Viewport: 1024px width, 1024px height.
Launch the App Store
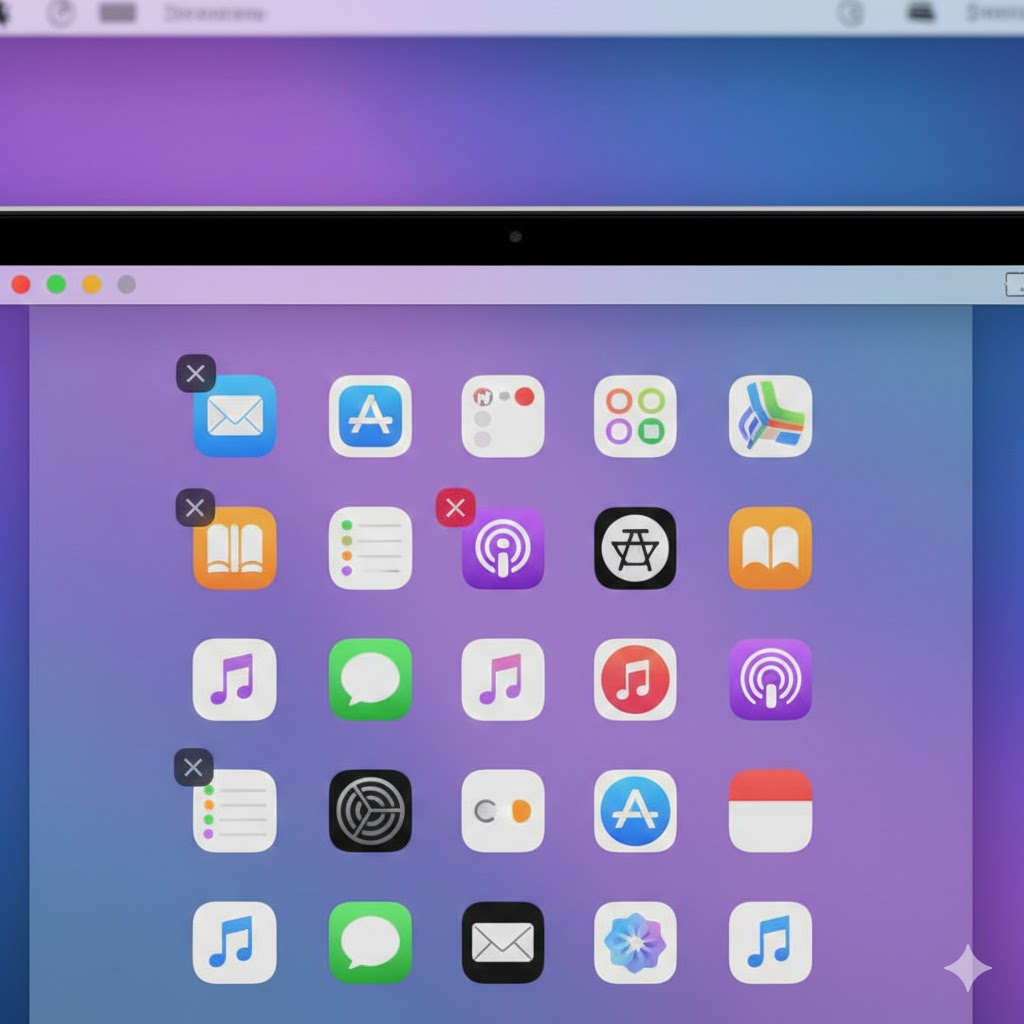click(x=370, y=417)
